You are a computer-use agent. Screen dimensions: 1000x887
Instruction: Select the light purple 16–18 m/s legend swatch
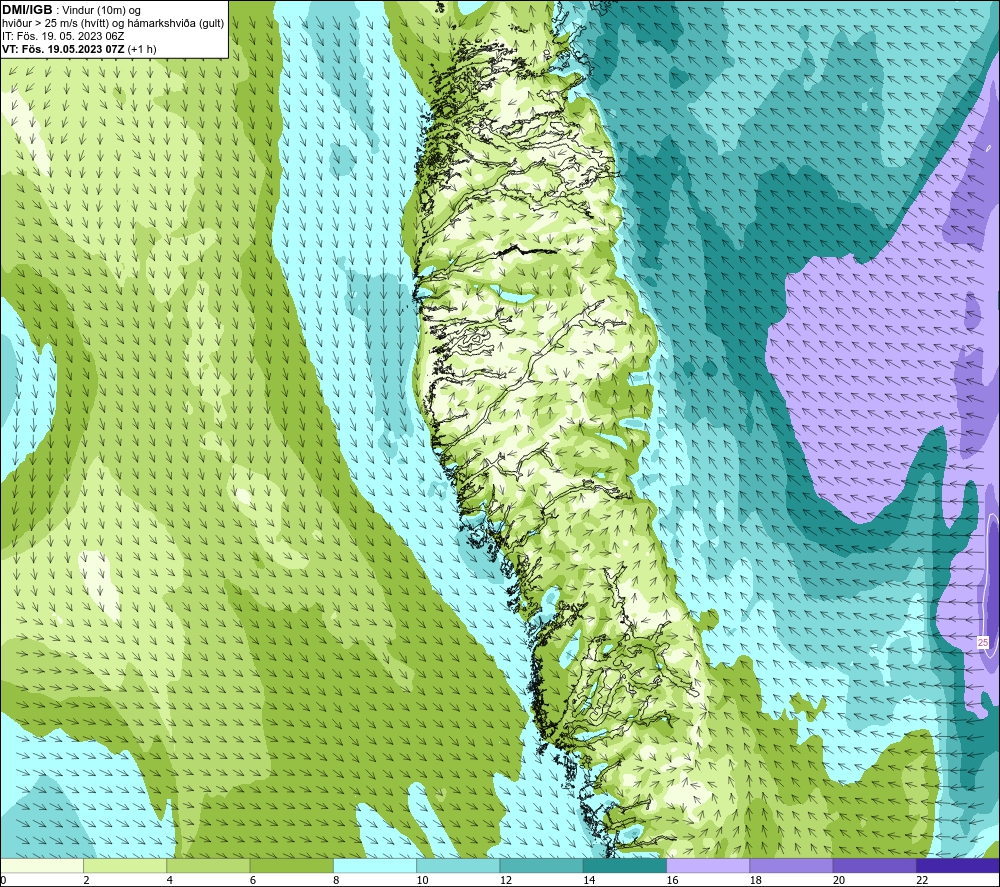(x=708, y=865)
